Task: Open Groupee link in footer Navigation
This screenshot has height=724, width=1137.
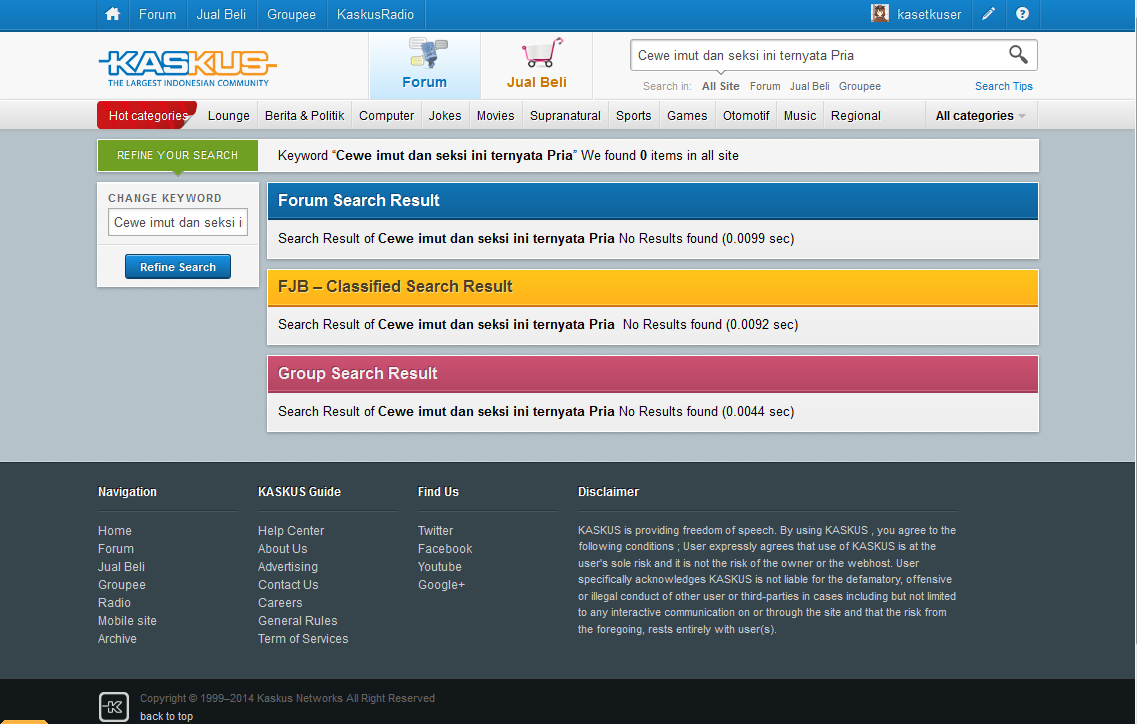Action: [122, 585]
